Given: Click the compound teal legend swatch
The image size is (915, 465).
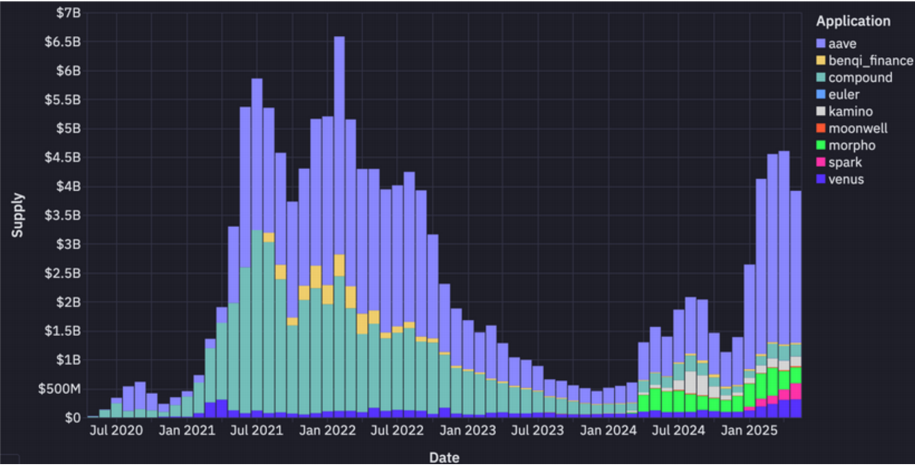Looking at the screenshot, I should (x=823, y=78).
